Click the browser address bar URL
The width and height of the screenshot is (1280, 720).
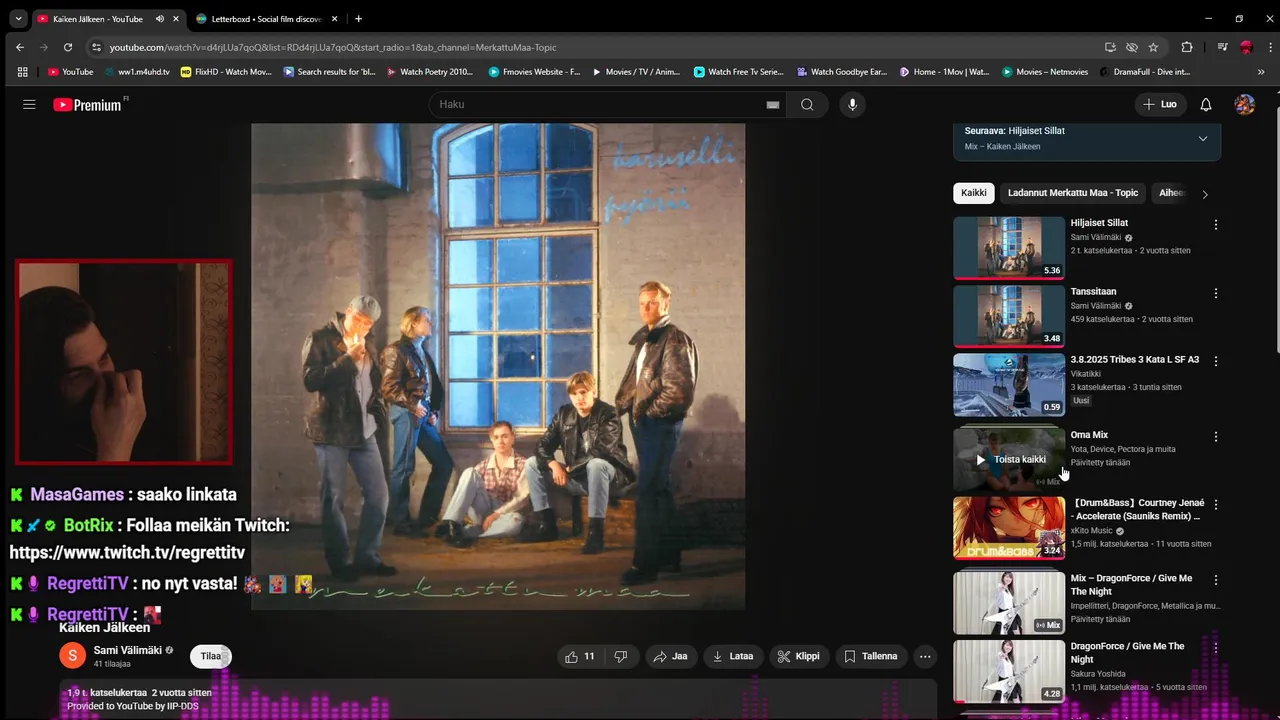tap(333, 47)
